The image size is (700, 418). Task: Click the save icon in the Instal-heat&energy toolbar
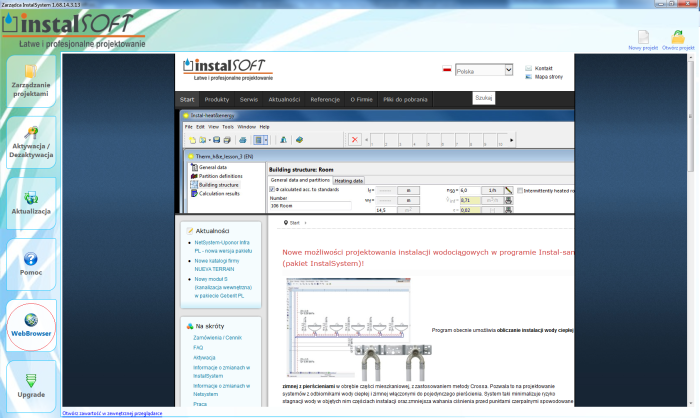(x=217, y=140)
